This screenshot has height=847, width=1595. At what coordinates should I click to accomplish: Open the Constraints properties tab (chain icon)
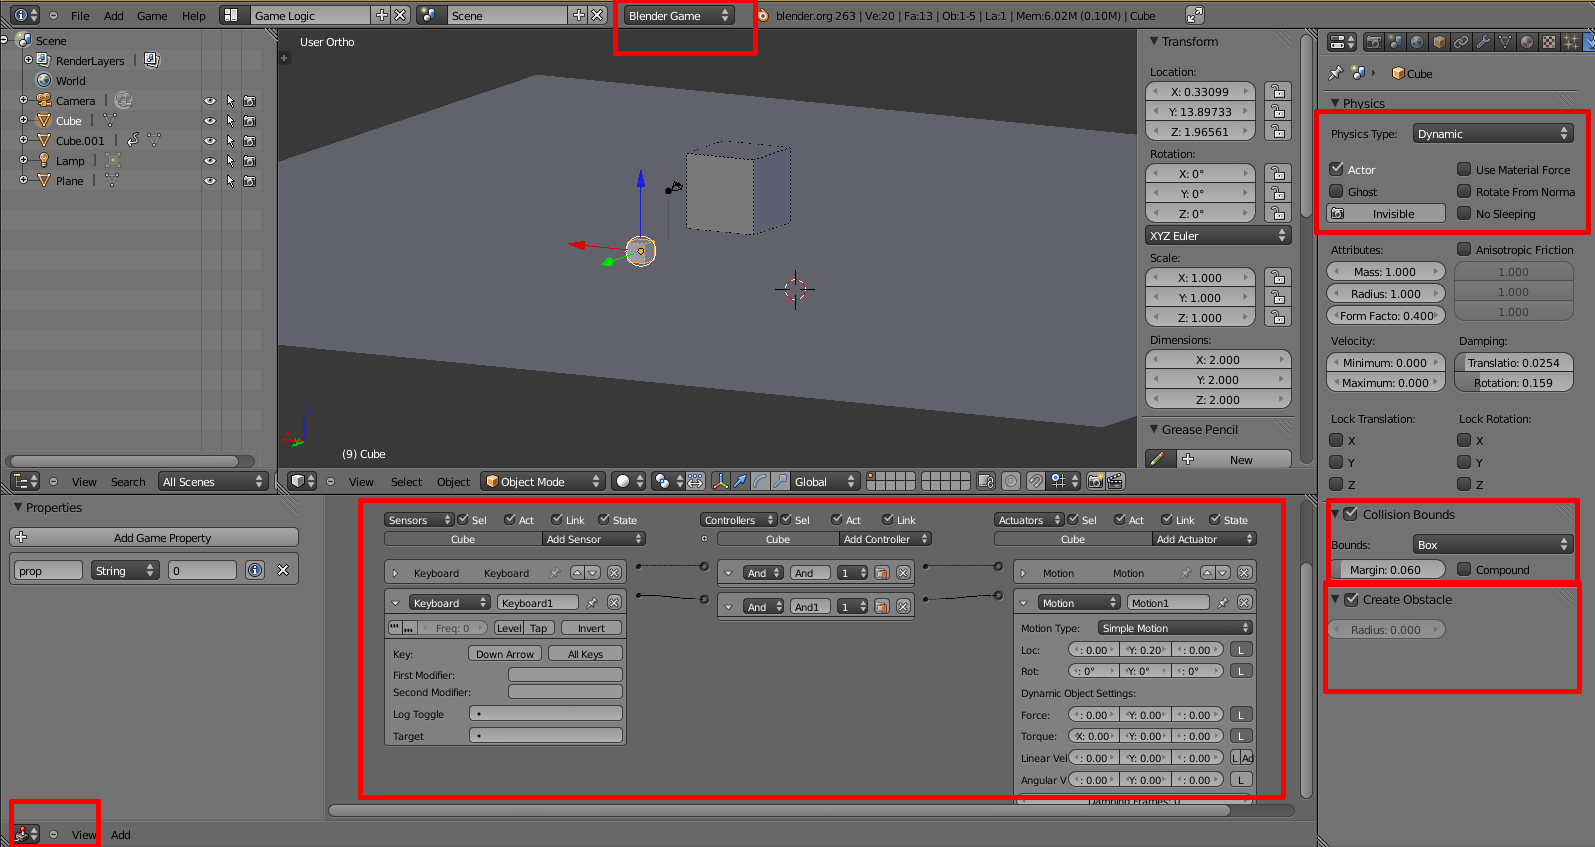tap(1461, 42)
